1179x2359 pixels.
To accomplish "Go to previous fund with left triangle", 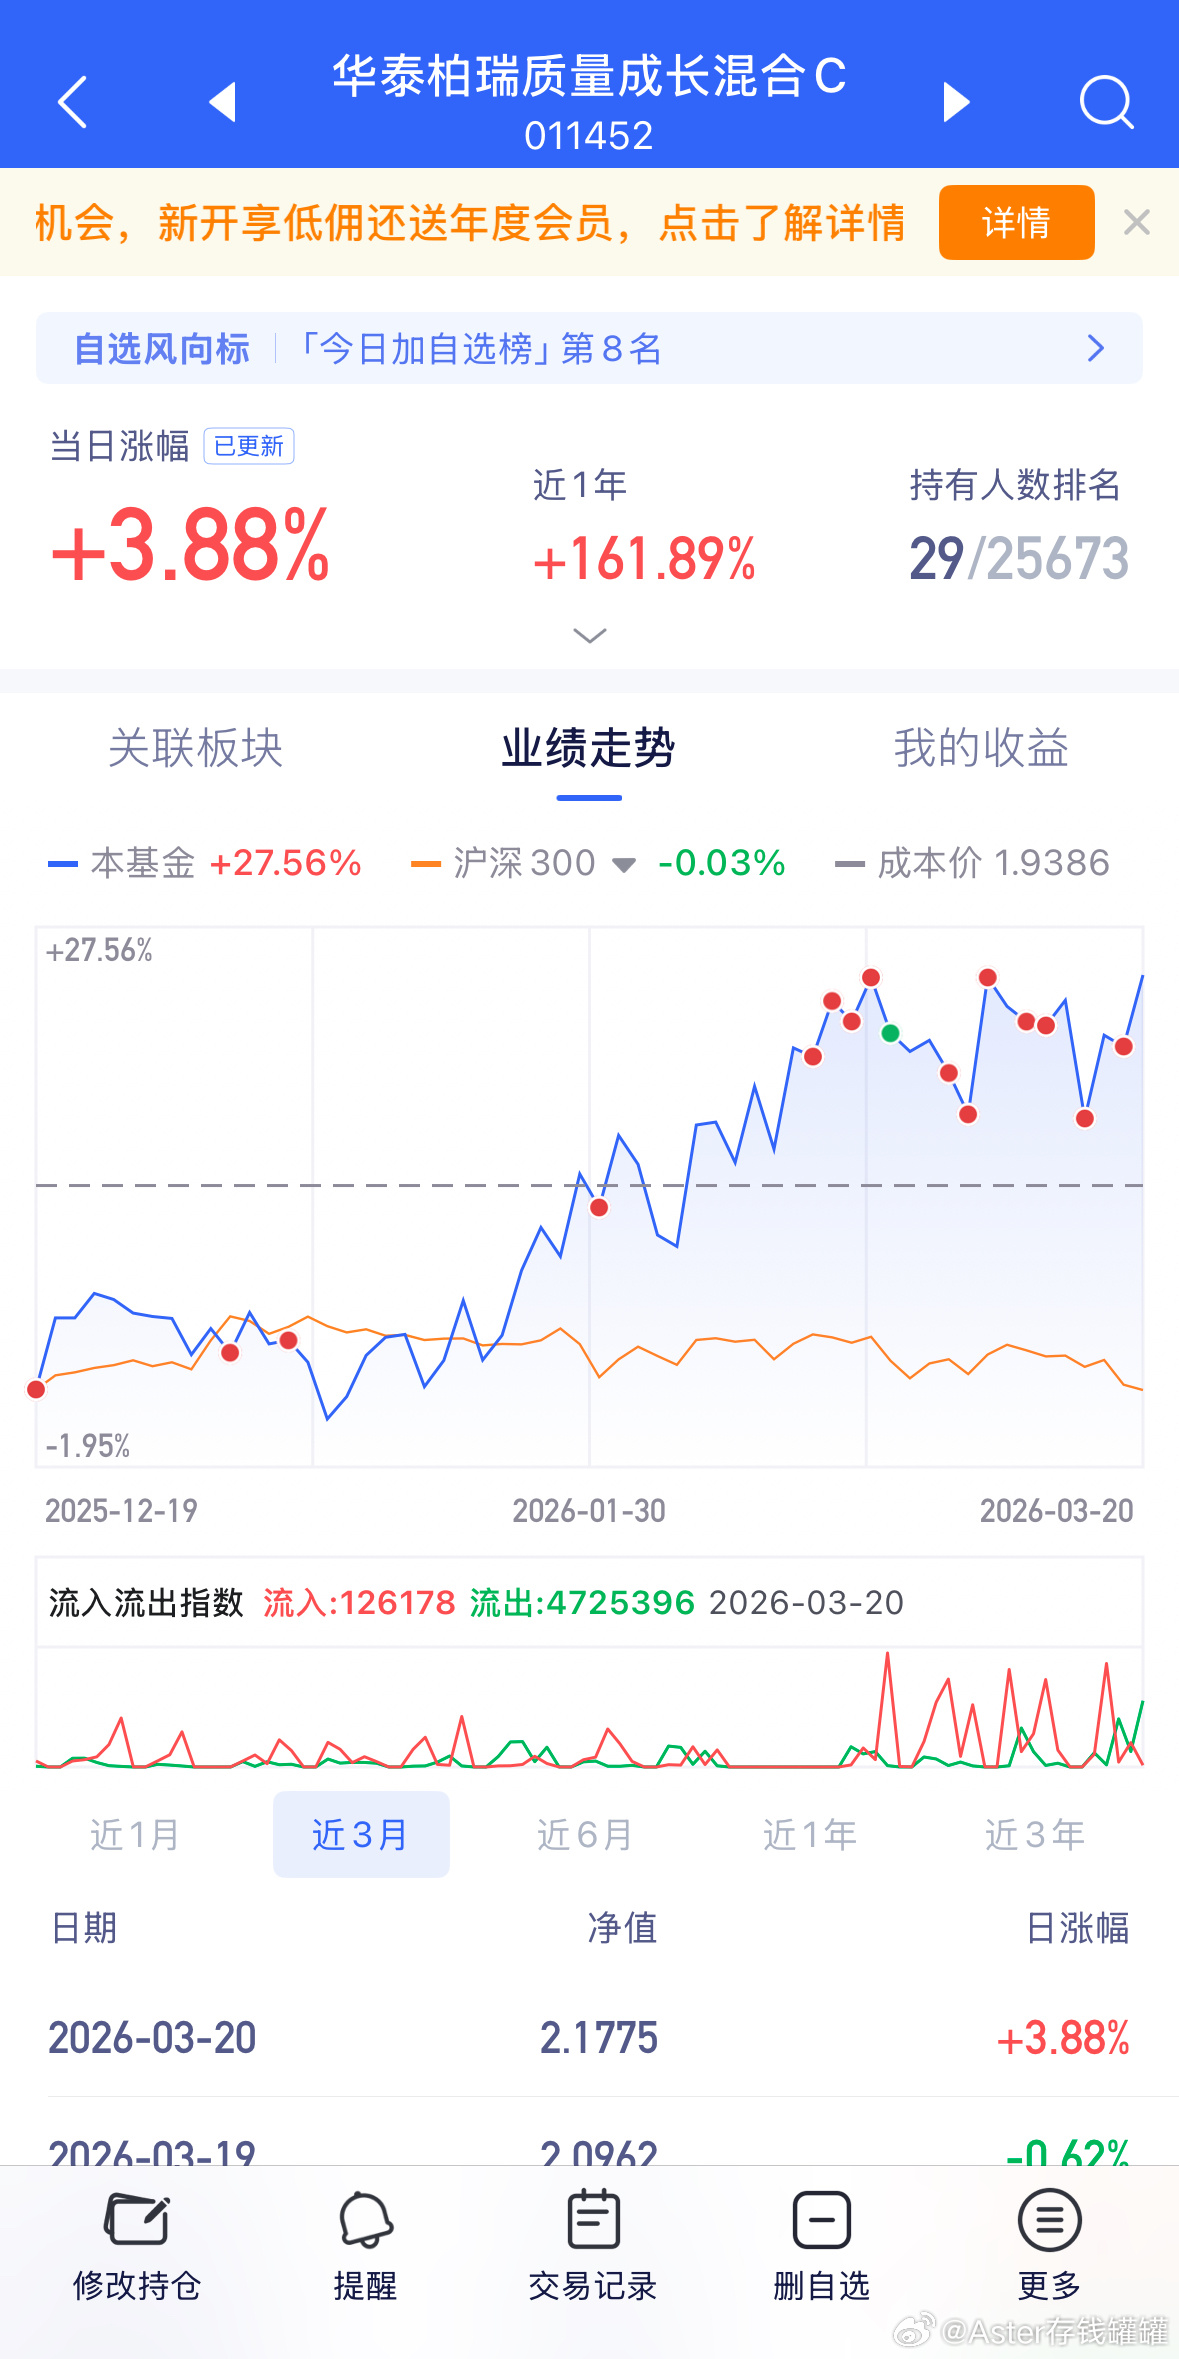I will pyautogui.click(x=223, y=102).
